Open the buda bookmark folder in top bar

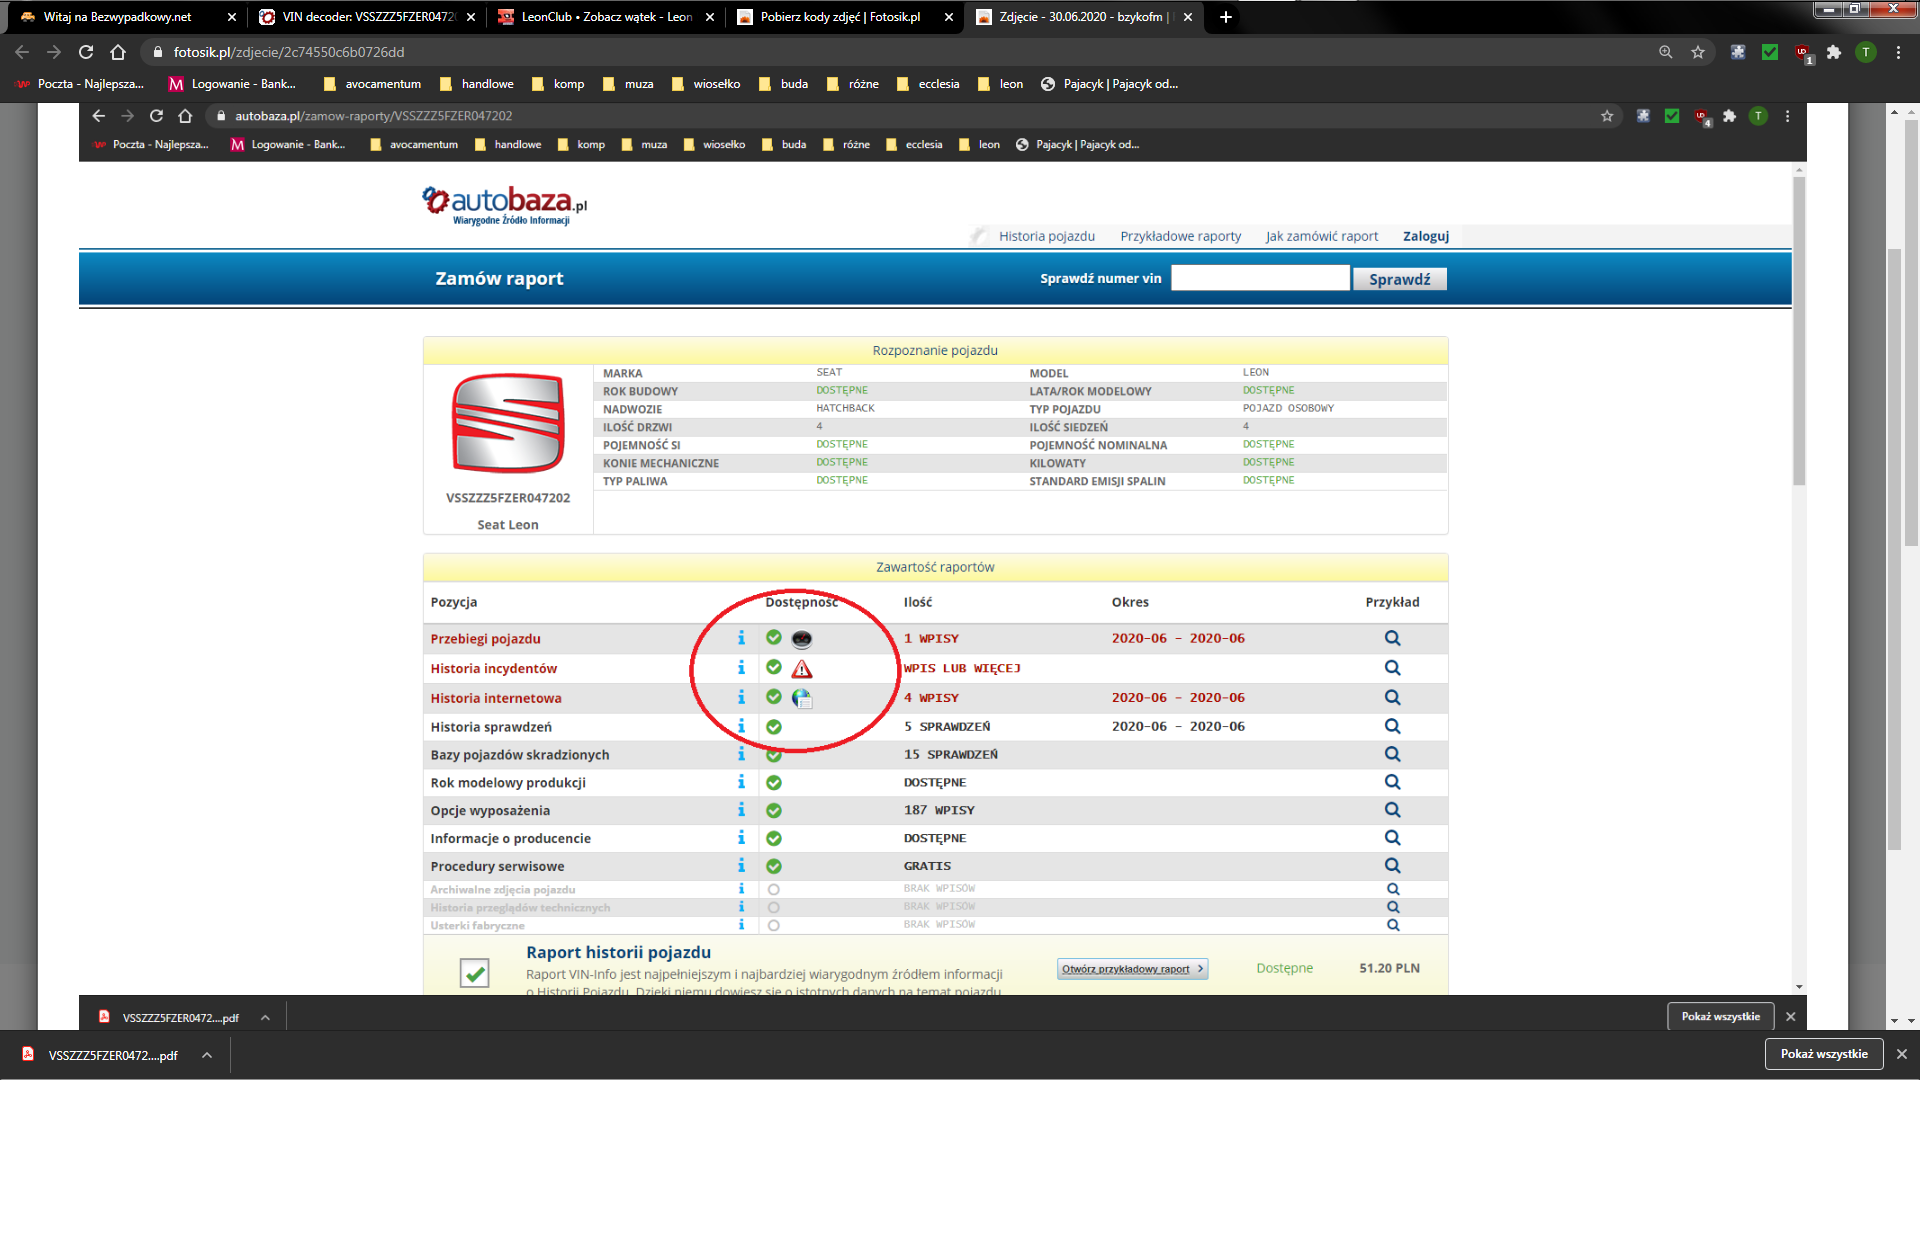pyautogui.click(x=783, y=84)
